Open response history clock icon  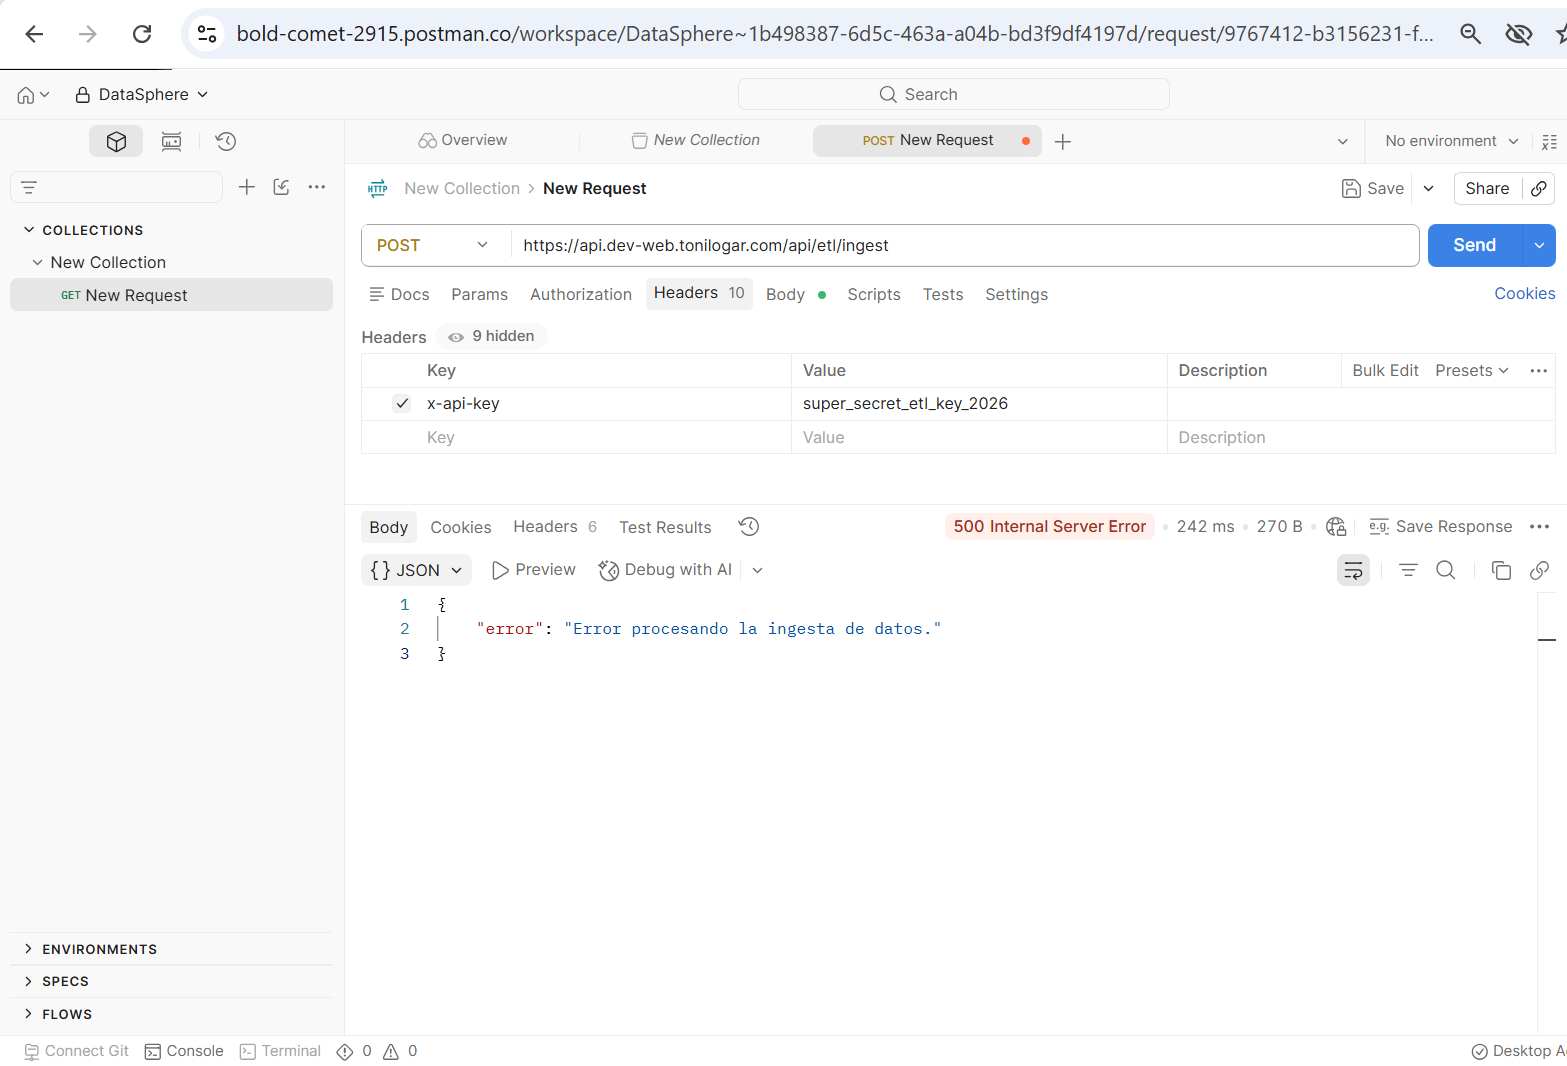click(749, 526)
